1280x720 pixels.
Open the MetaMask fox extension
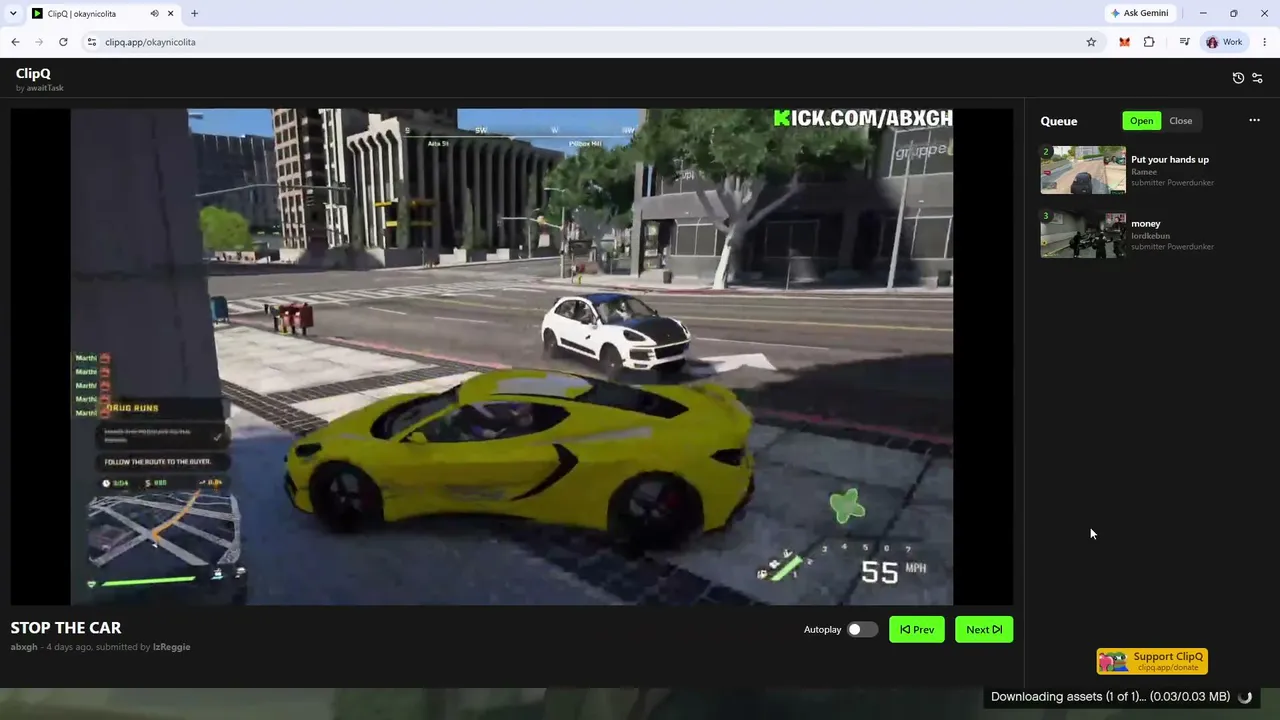tap(1124, 42)
